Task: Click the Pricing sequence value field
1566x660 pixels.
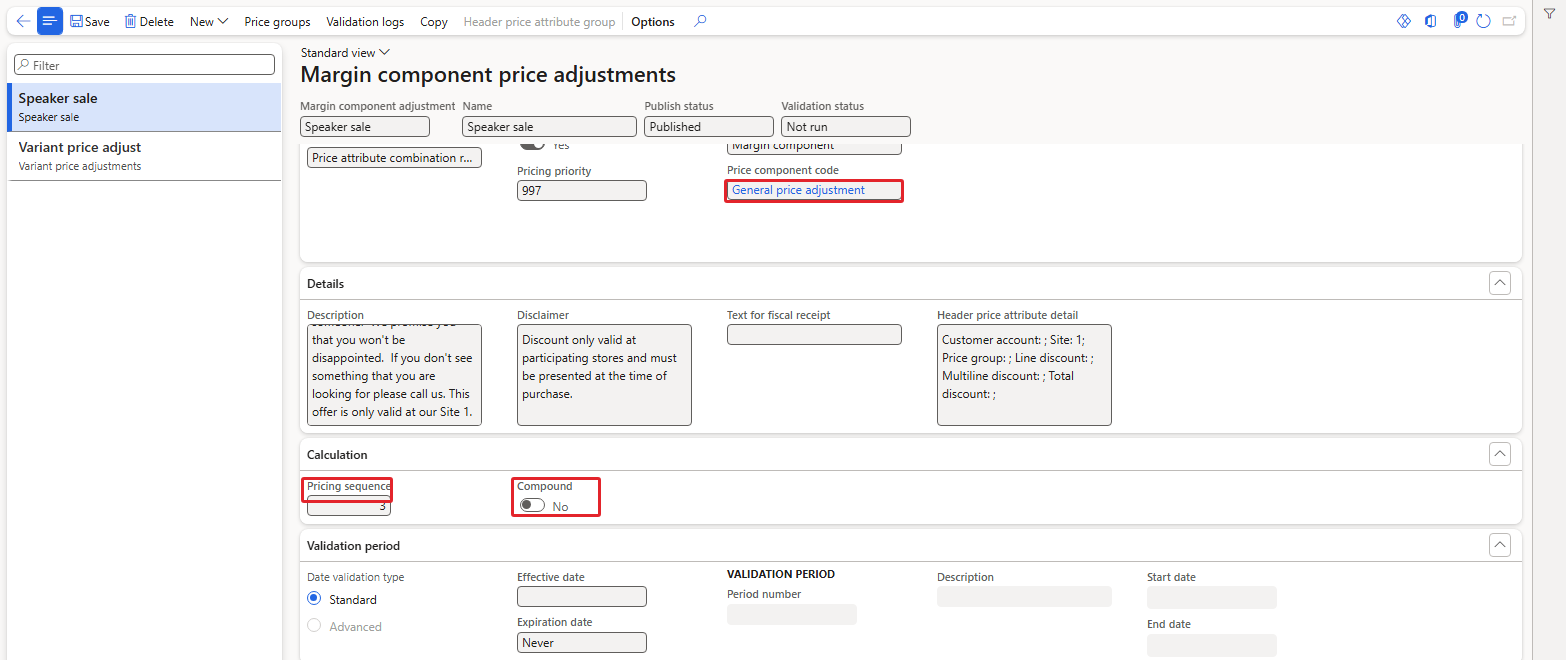Action: [349, 506]
